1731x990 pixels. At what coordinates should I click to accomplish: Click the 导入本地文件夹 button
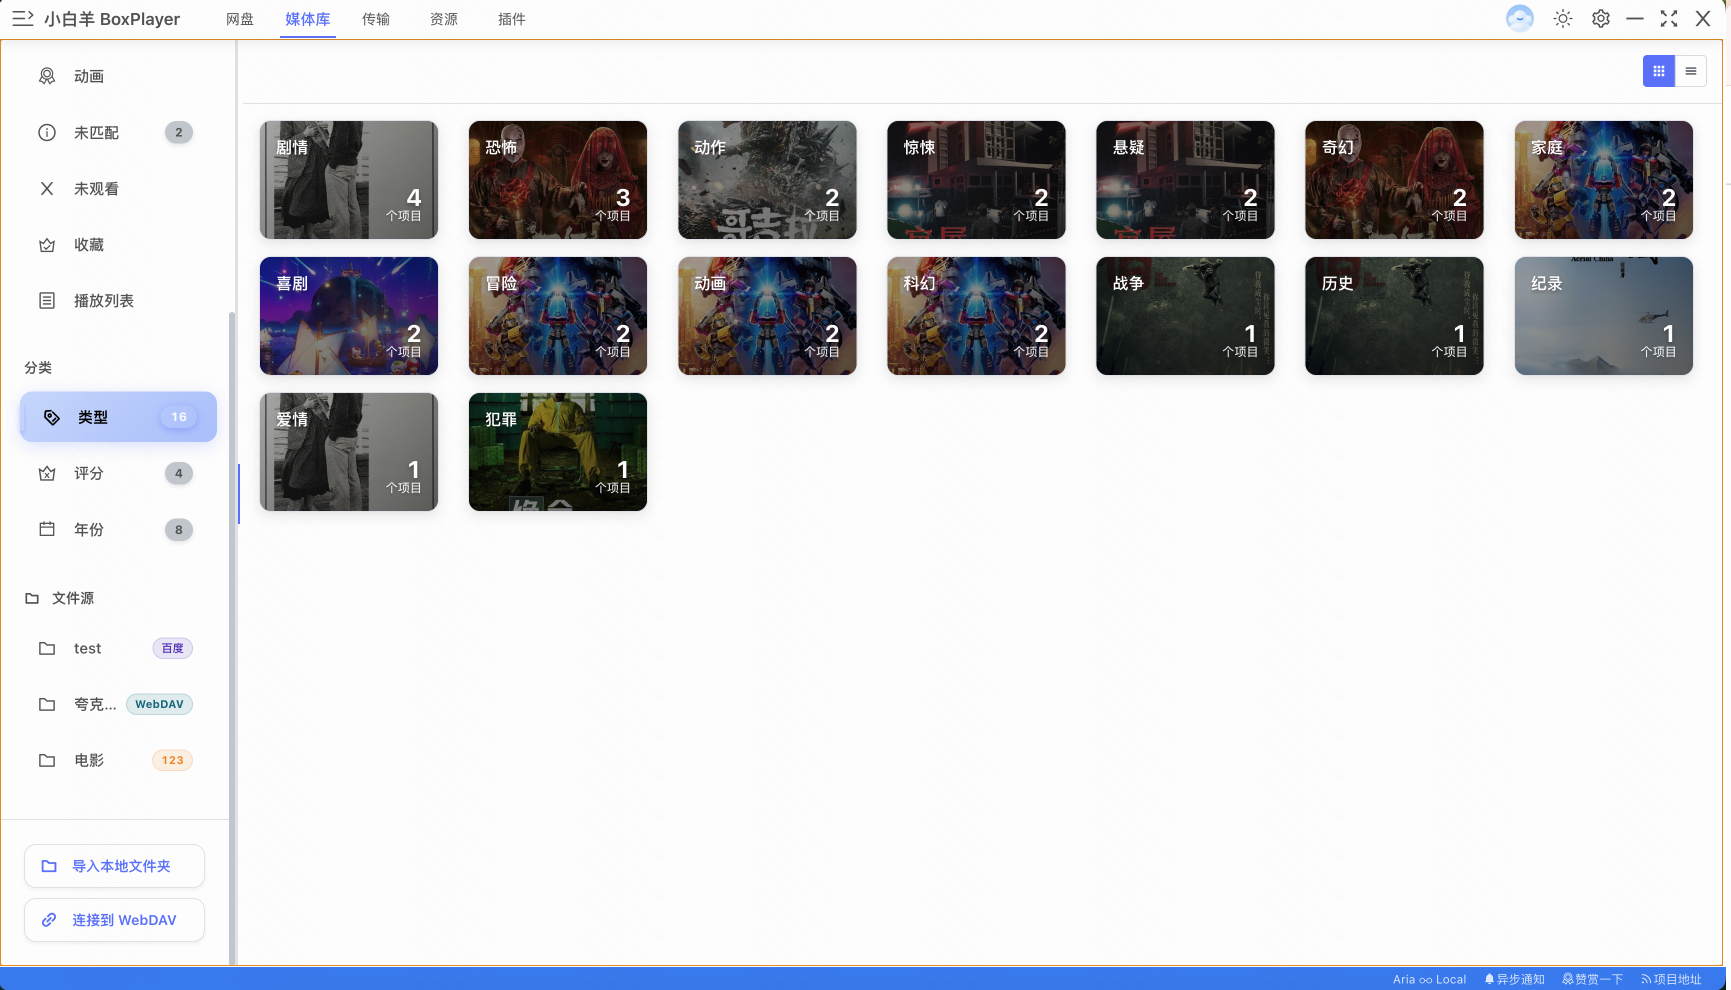[115, 866]
